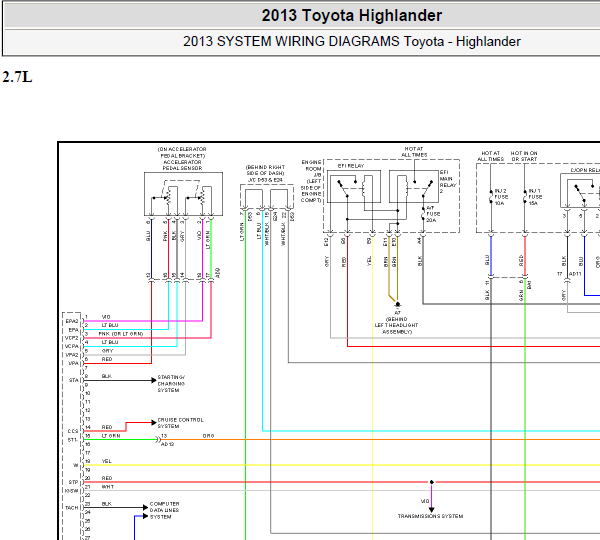
Task: Click the "(BEHIND RIGHT SIDE OF DASH)" J/C label
Action: 265,170
